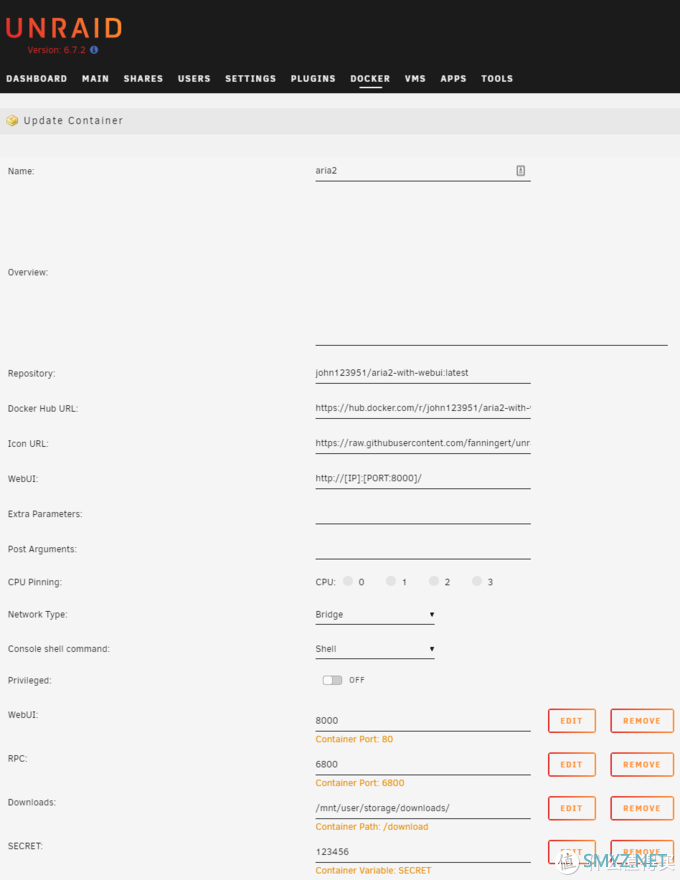Click the SECRET value field

pyautogui.click(x=422, y=852)
